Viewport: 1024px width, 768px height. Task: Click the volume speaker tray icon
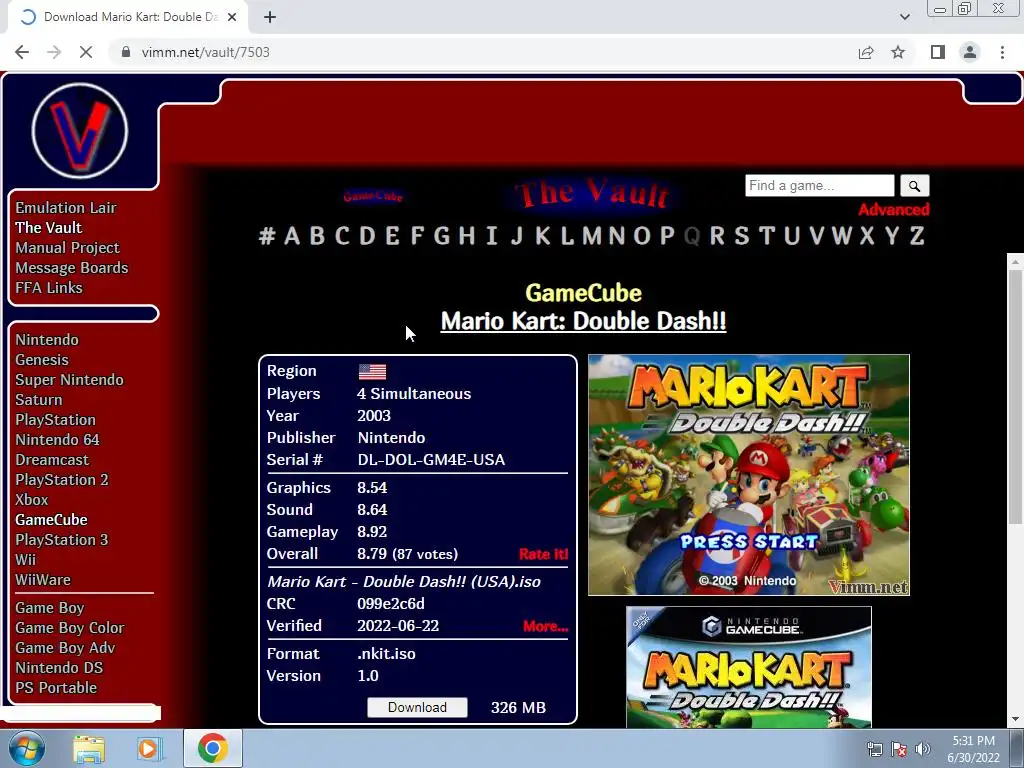coord(923,749)
